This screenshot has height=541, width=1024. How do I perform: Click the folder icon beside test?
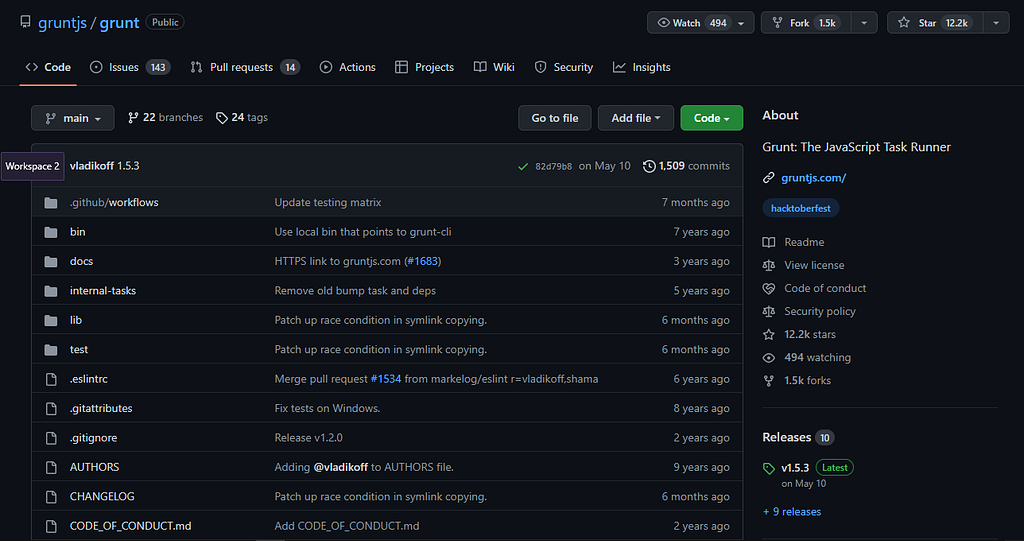click(51, 350)
